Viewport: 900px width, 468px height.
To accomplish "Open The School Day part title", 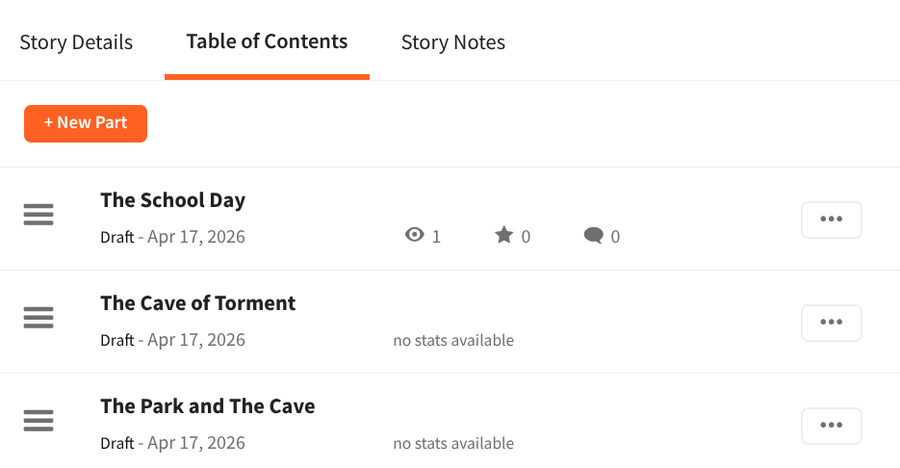I will click(x=173, y=200).
